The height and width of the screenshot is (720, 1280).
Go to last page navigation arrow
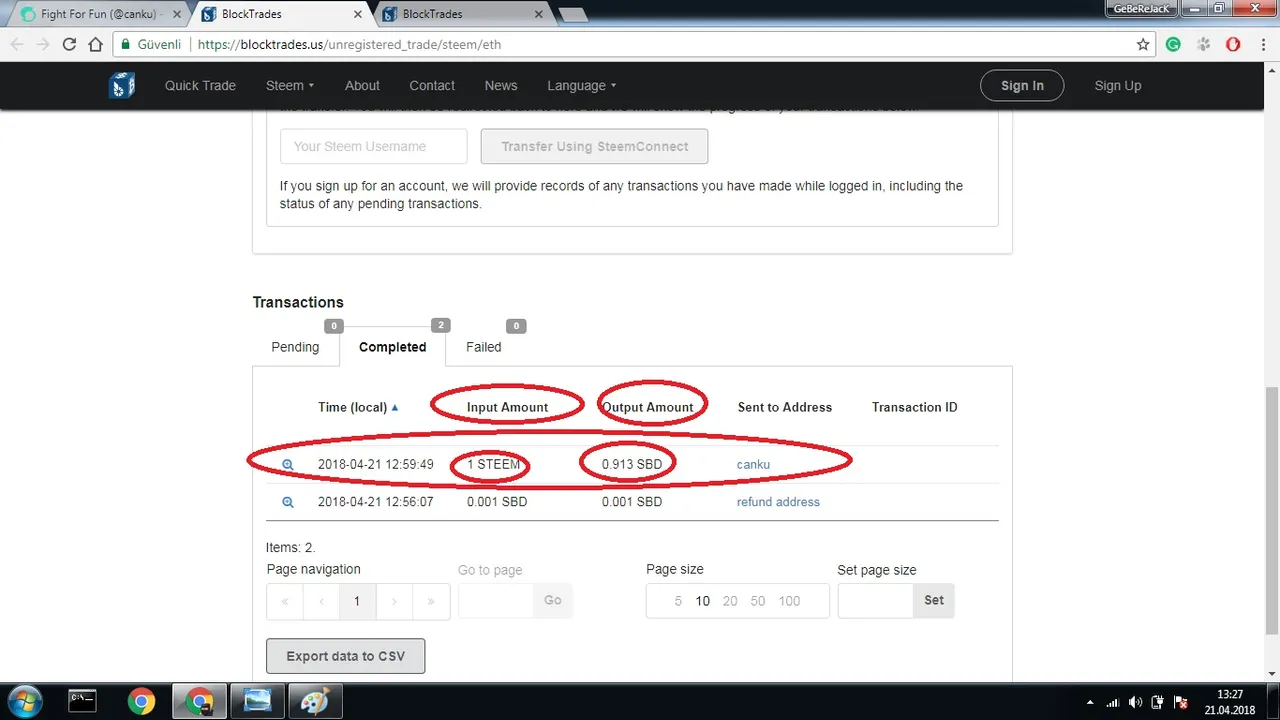431,601
